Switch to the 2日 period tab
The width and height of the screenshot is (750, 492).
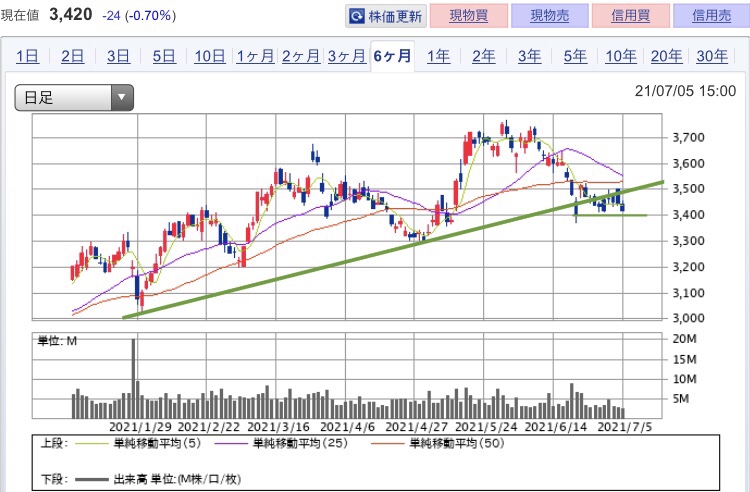tap(73, 56)
